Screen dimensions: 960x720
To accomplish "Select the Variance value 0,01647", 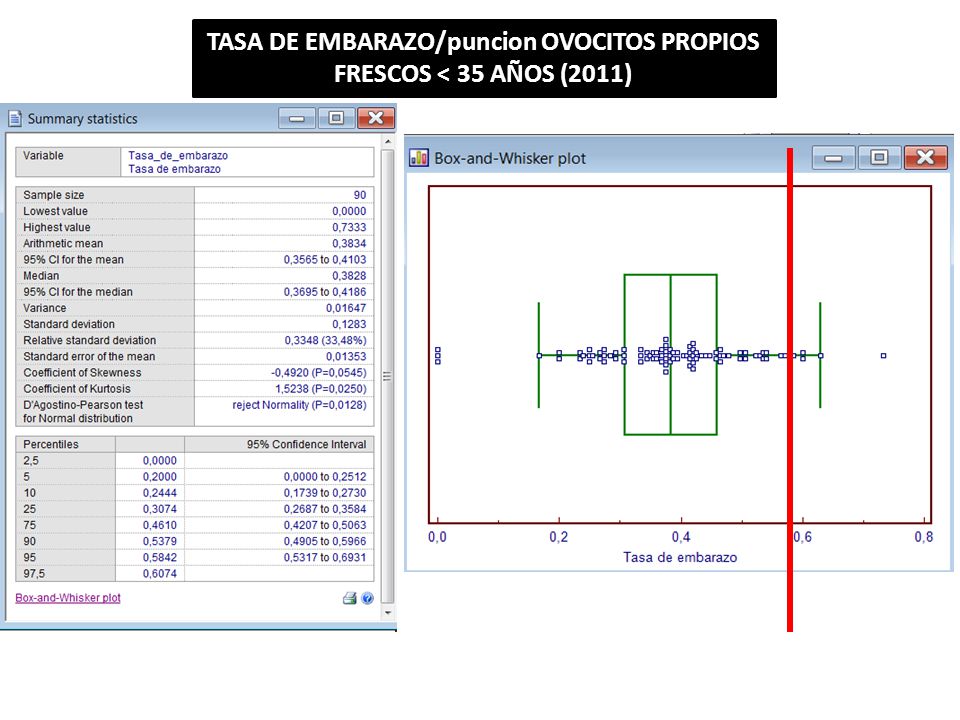I will click(x=346, y=308).
